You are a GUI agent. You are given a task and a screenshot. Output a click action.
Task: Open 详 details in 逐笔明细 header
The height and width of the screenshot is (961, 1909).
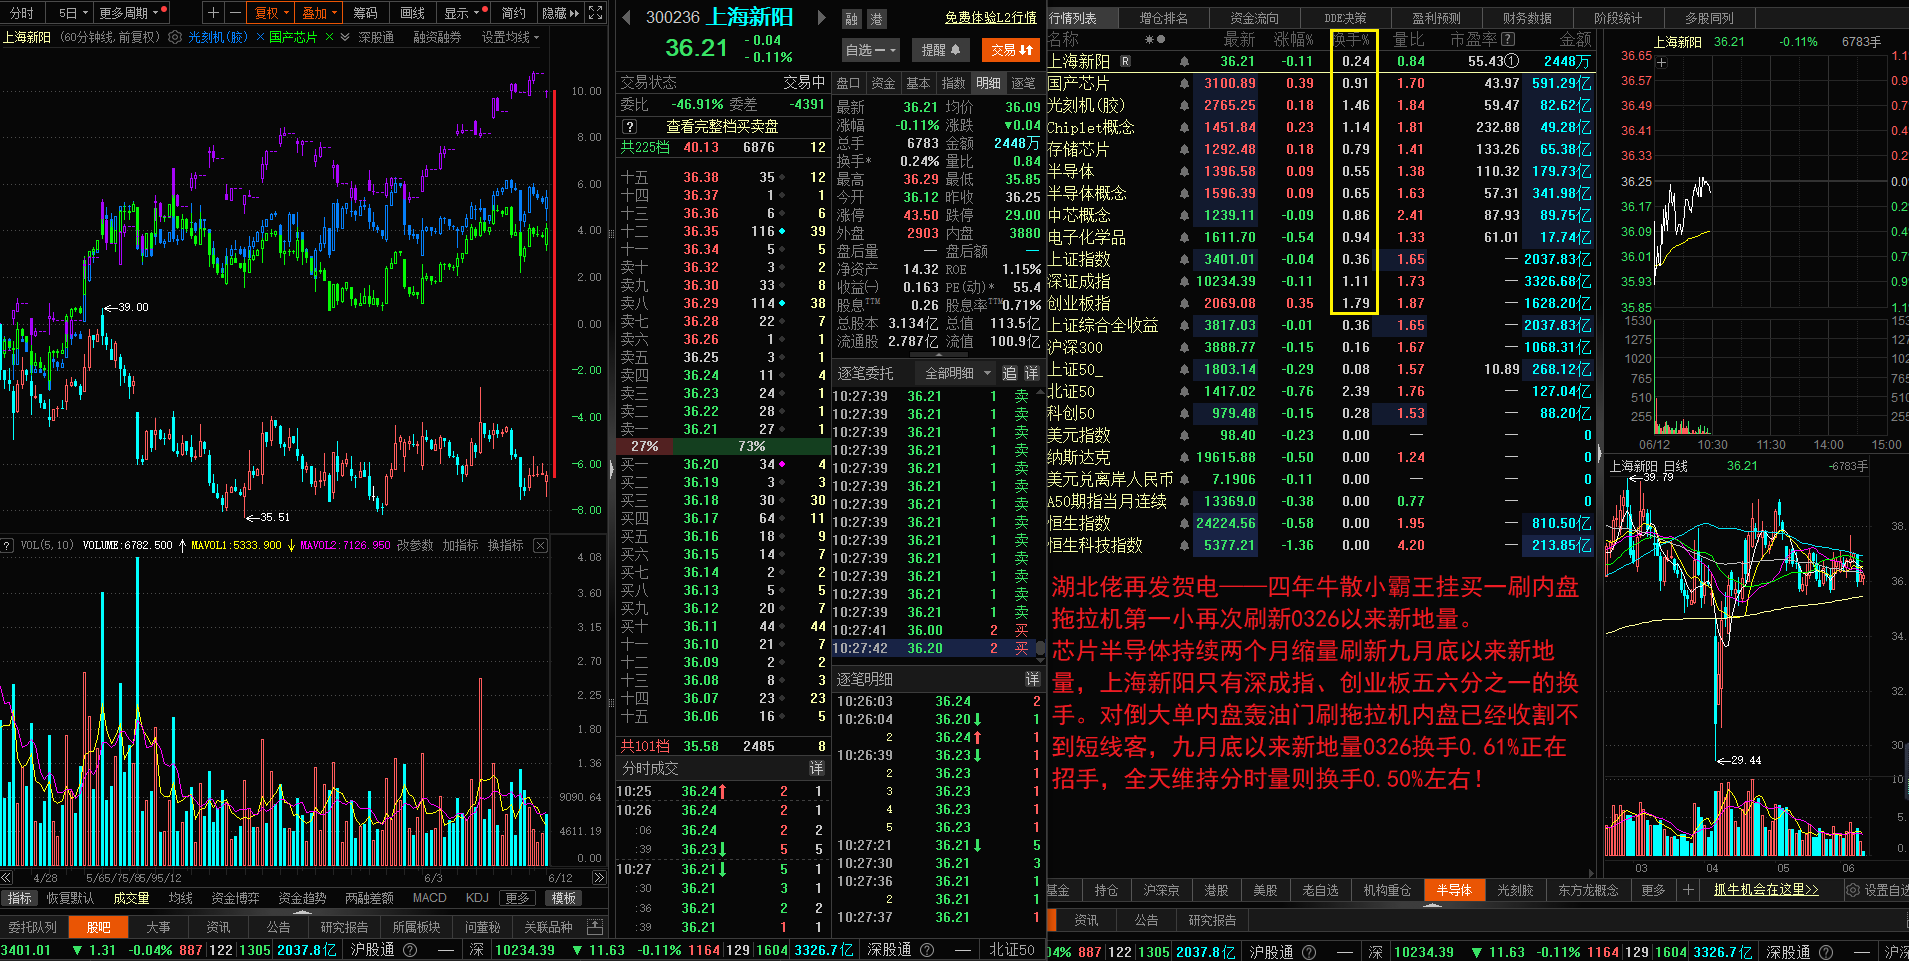tap(1031, 679)
